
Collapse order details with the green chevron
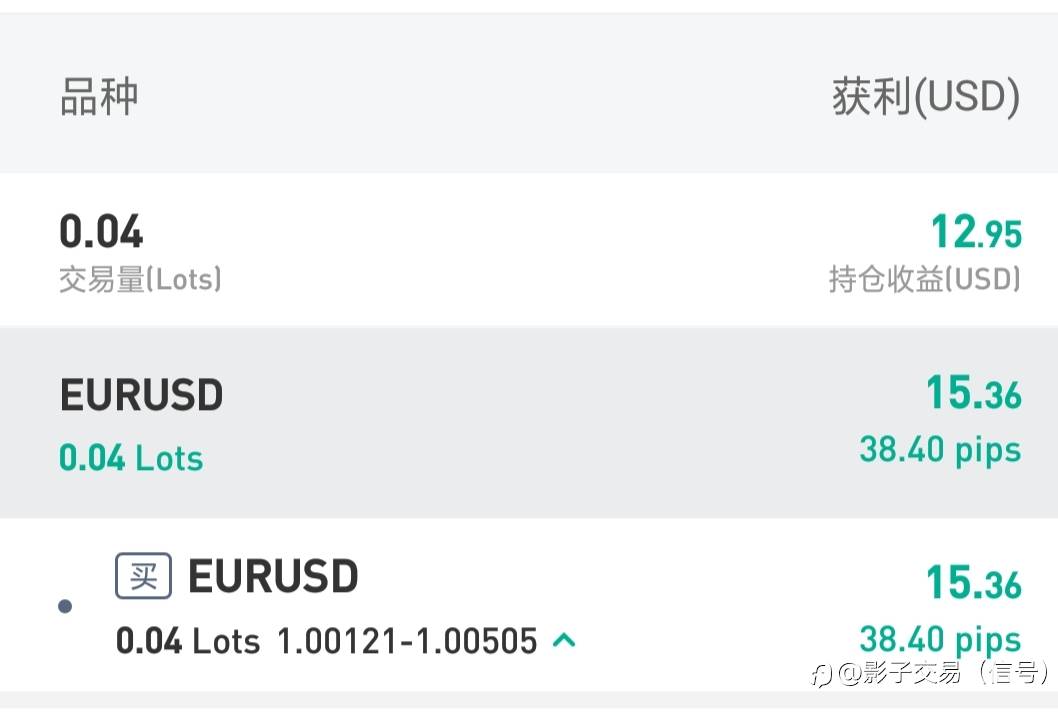click(x=564, y=639)
